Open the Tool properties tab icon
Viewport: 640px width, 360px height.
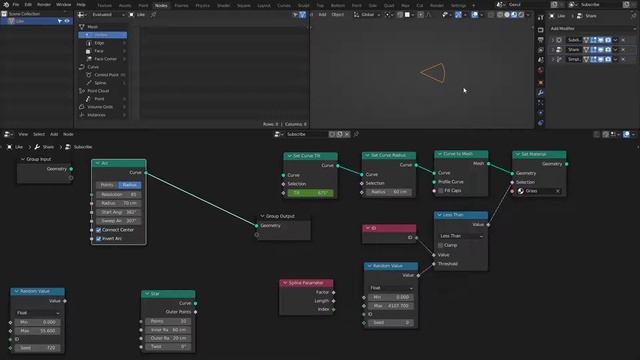click(540, 19)
